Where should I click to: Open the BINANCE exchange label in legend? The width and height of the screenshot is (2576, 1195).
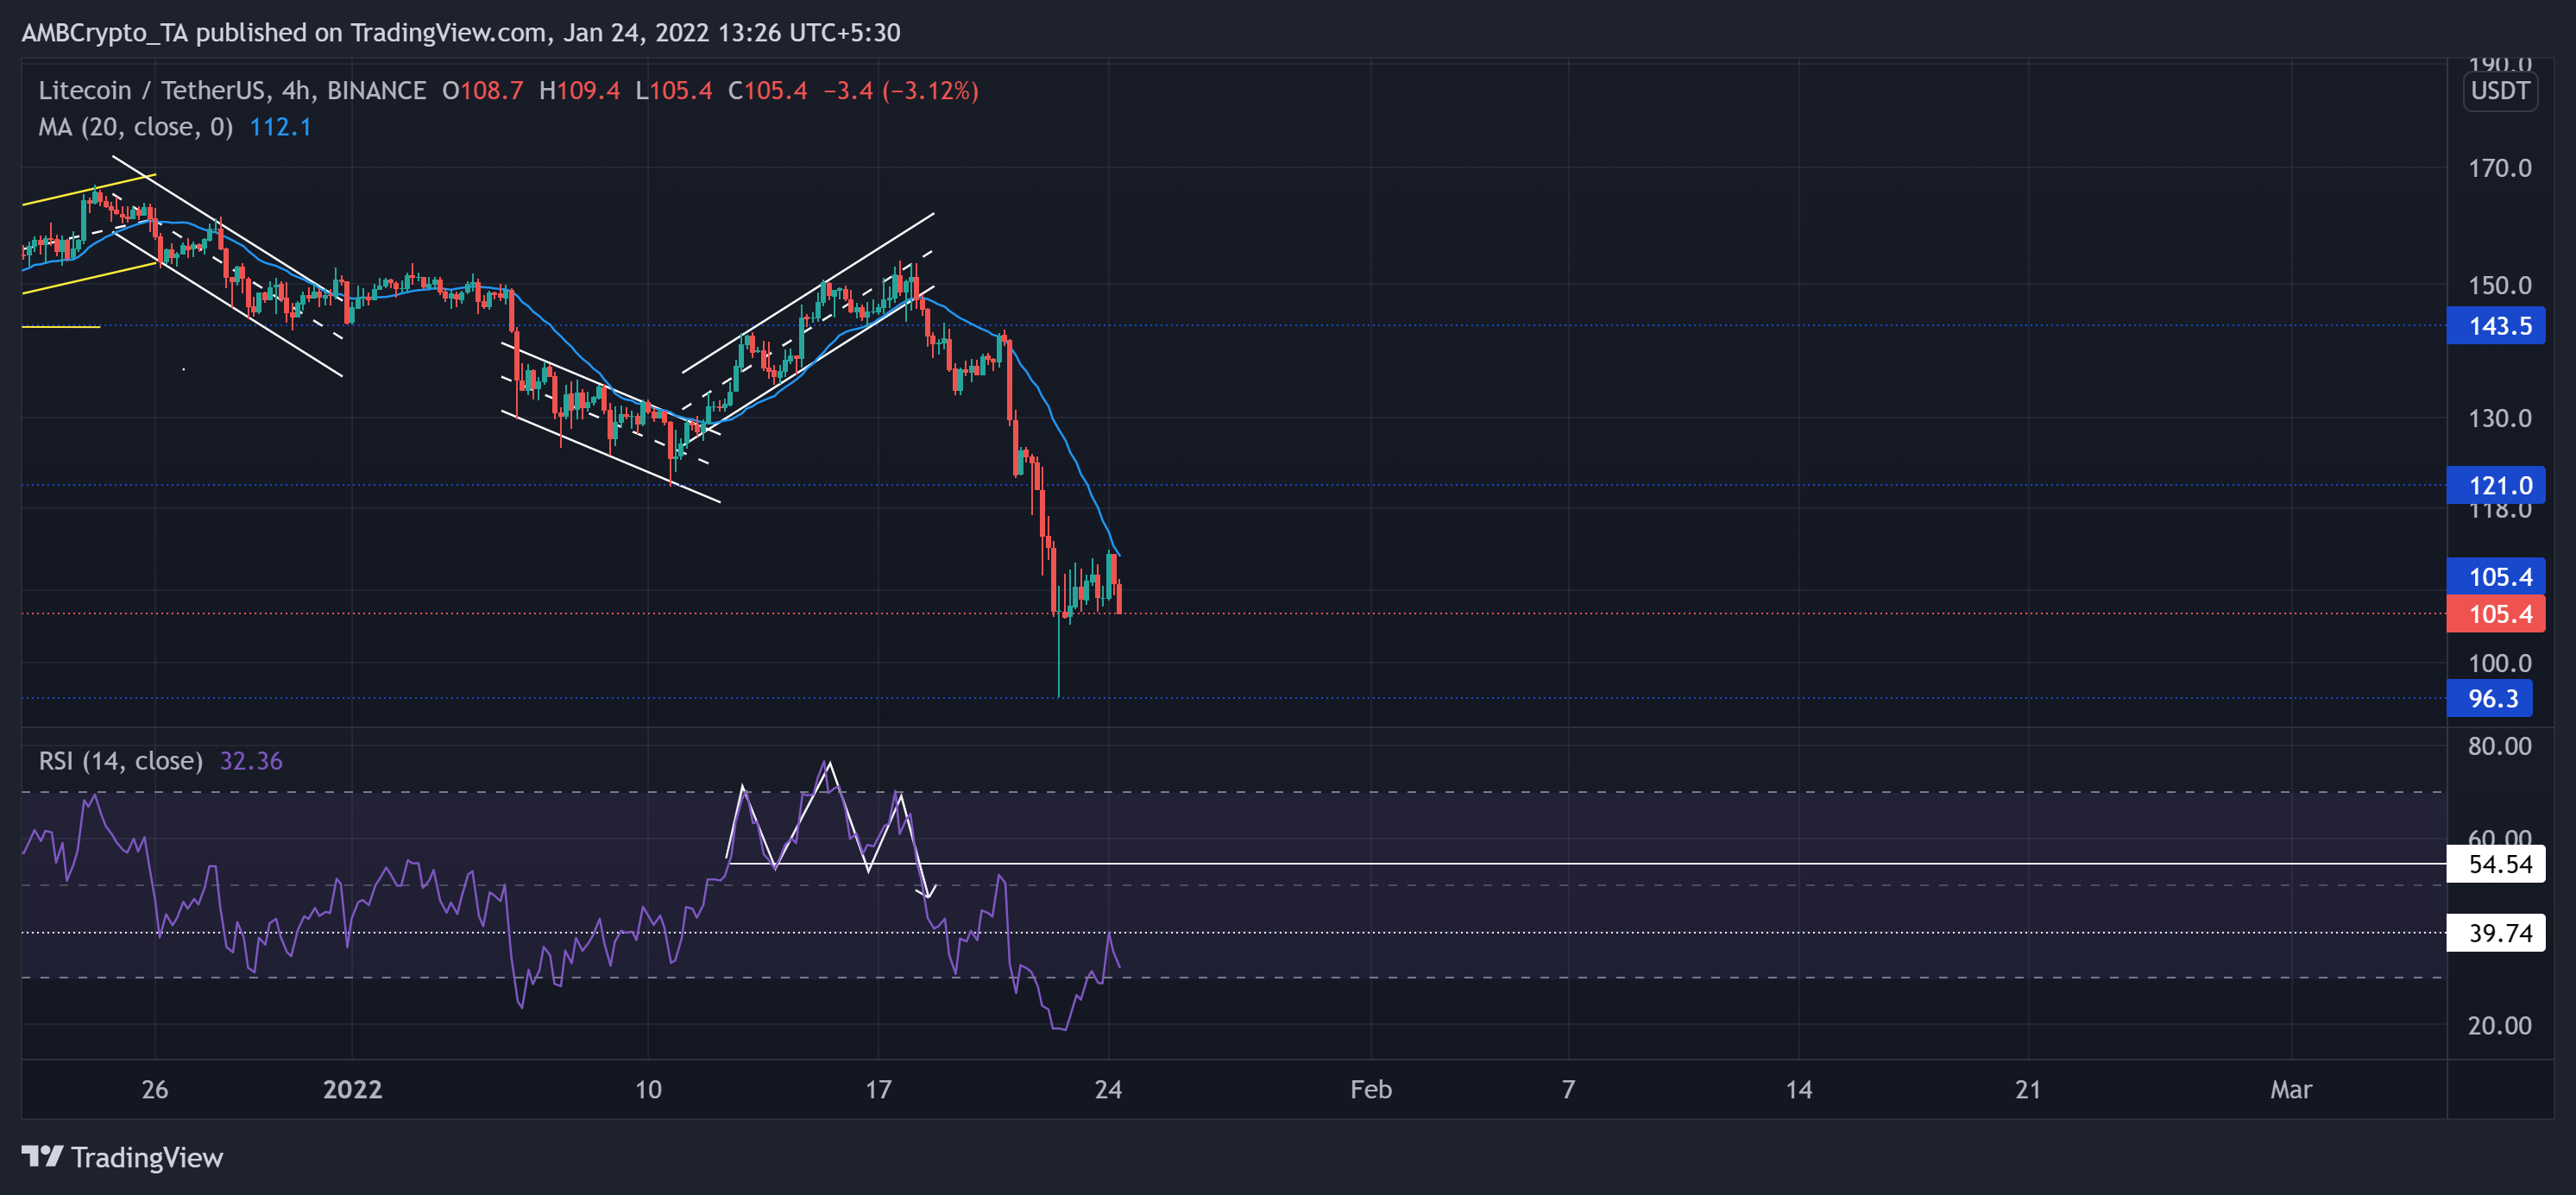tap(370, 90)
